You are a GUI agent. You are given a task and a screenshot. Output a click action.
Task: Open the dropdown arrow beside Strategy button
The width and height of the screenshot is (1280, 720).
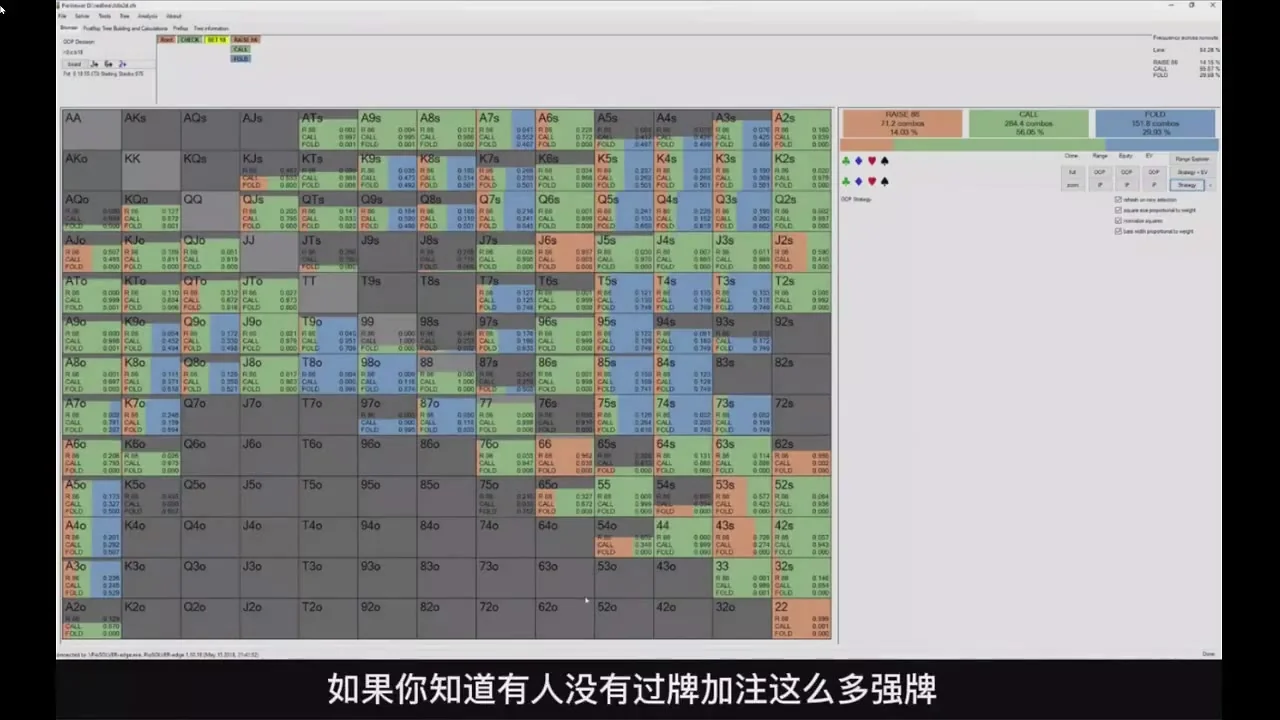coord(1210,185)
